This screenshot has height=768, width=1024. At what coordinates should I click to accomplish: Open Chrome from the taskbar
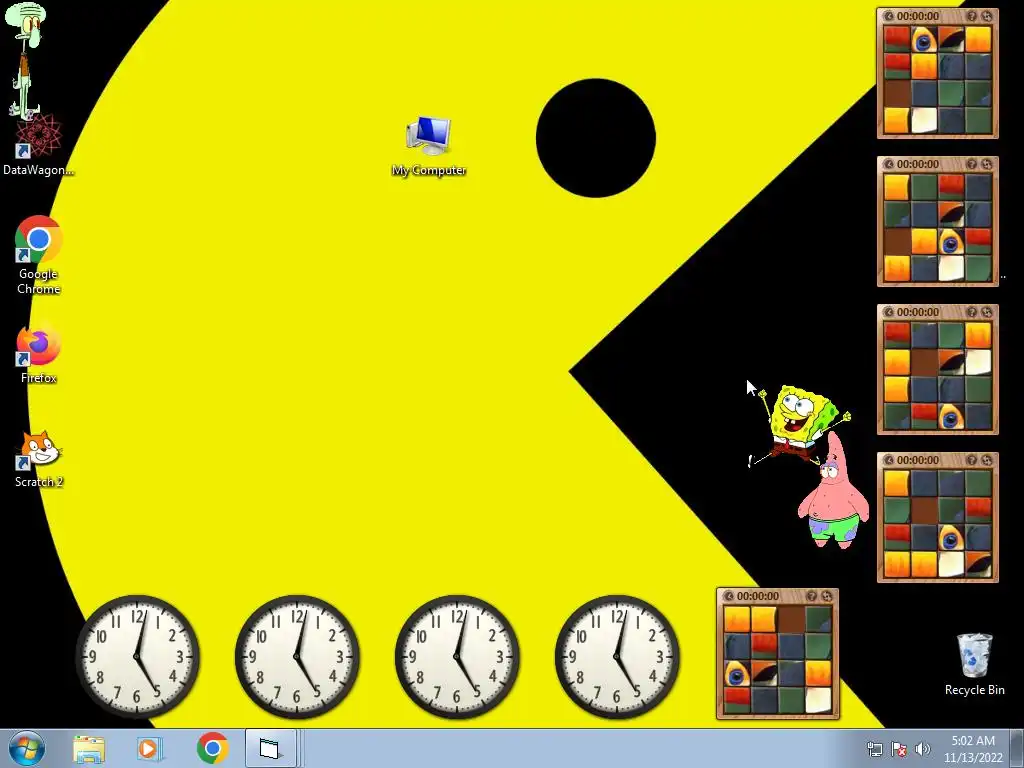pyautogui.click(x=212, y=748)
